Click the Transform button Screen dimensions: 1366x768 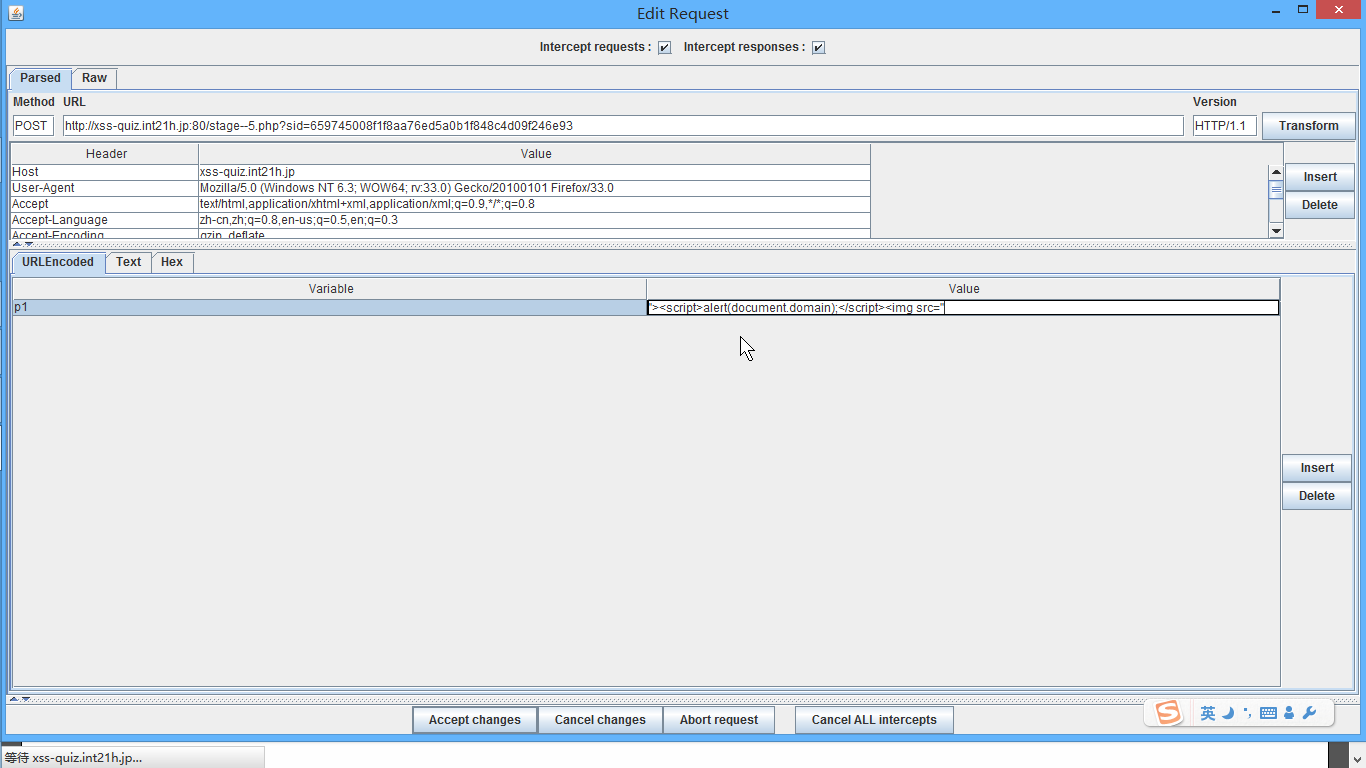(1308, 126)
